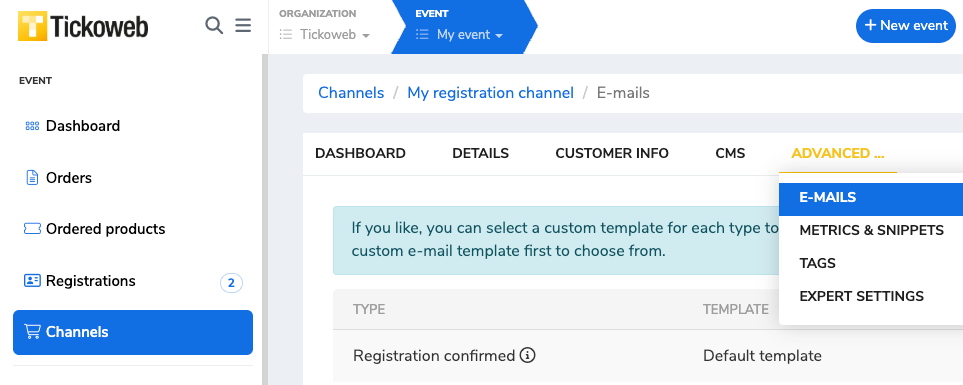Click the info icon beside Registration confirmed

[528, 355]
